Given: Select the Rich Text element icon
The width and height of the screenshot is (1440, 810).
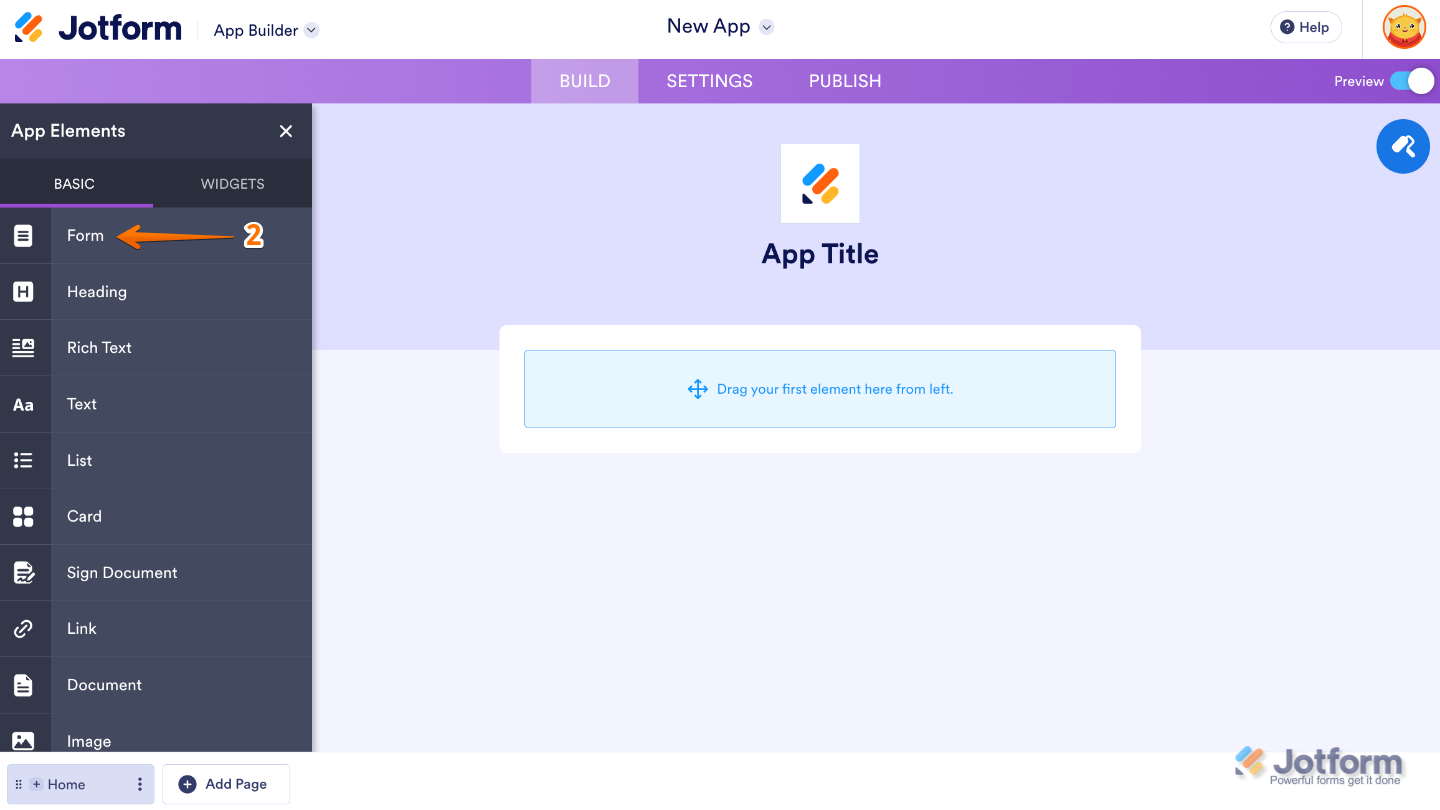Looking at the screenshot, I should pos(24,347).
